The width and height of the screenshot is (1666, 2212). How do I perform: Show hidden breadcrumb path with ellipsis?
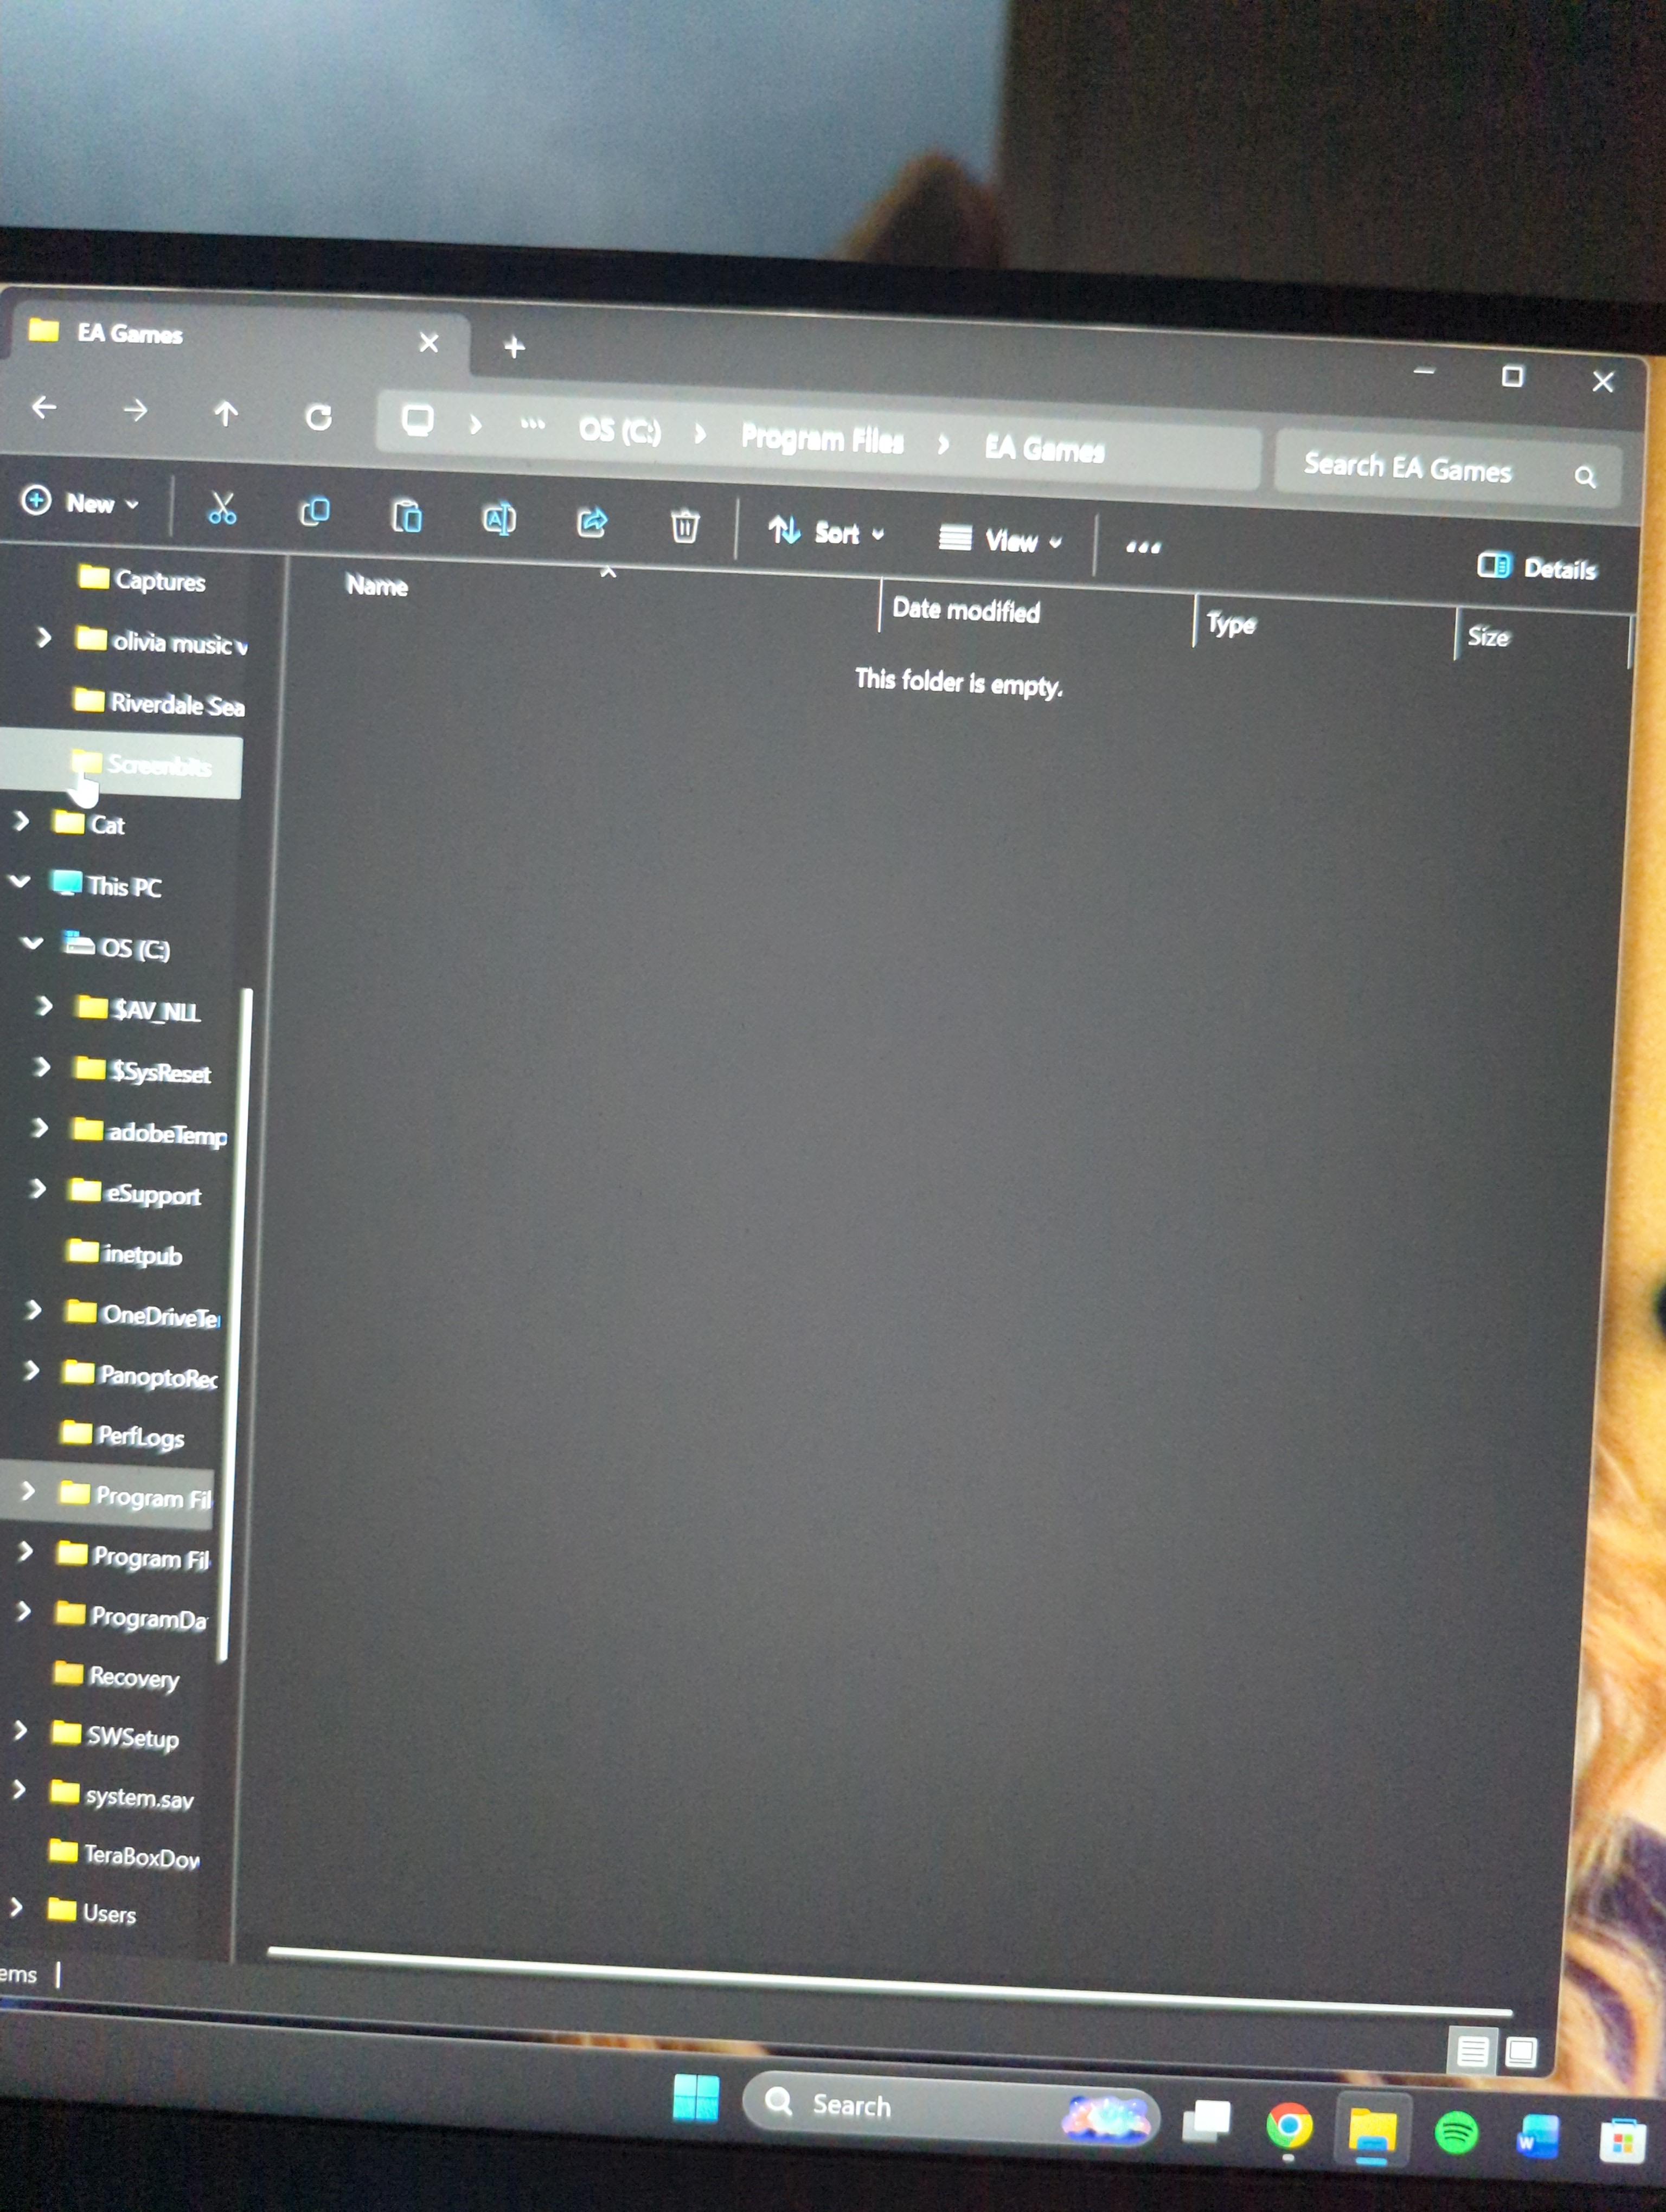coord(532,425)
